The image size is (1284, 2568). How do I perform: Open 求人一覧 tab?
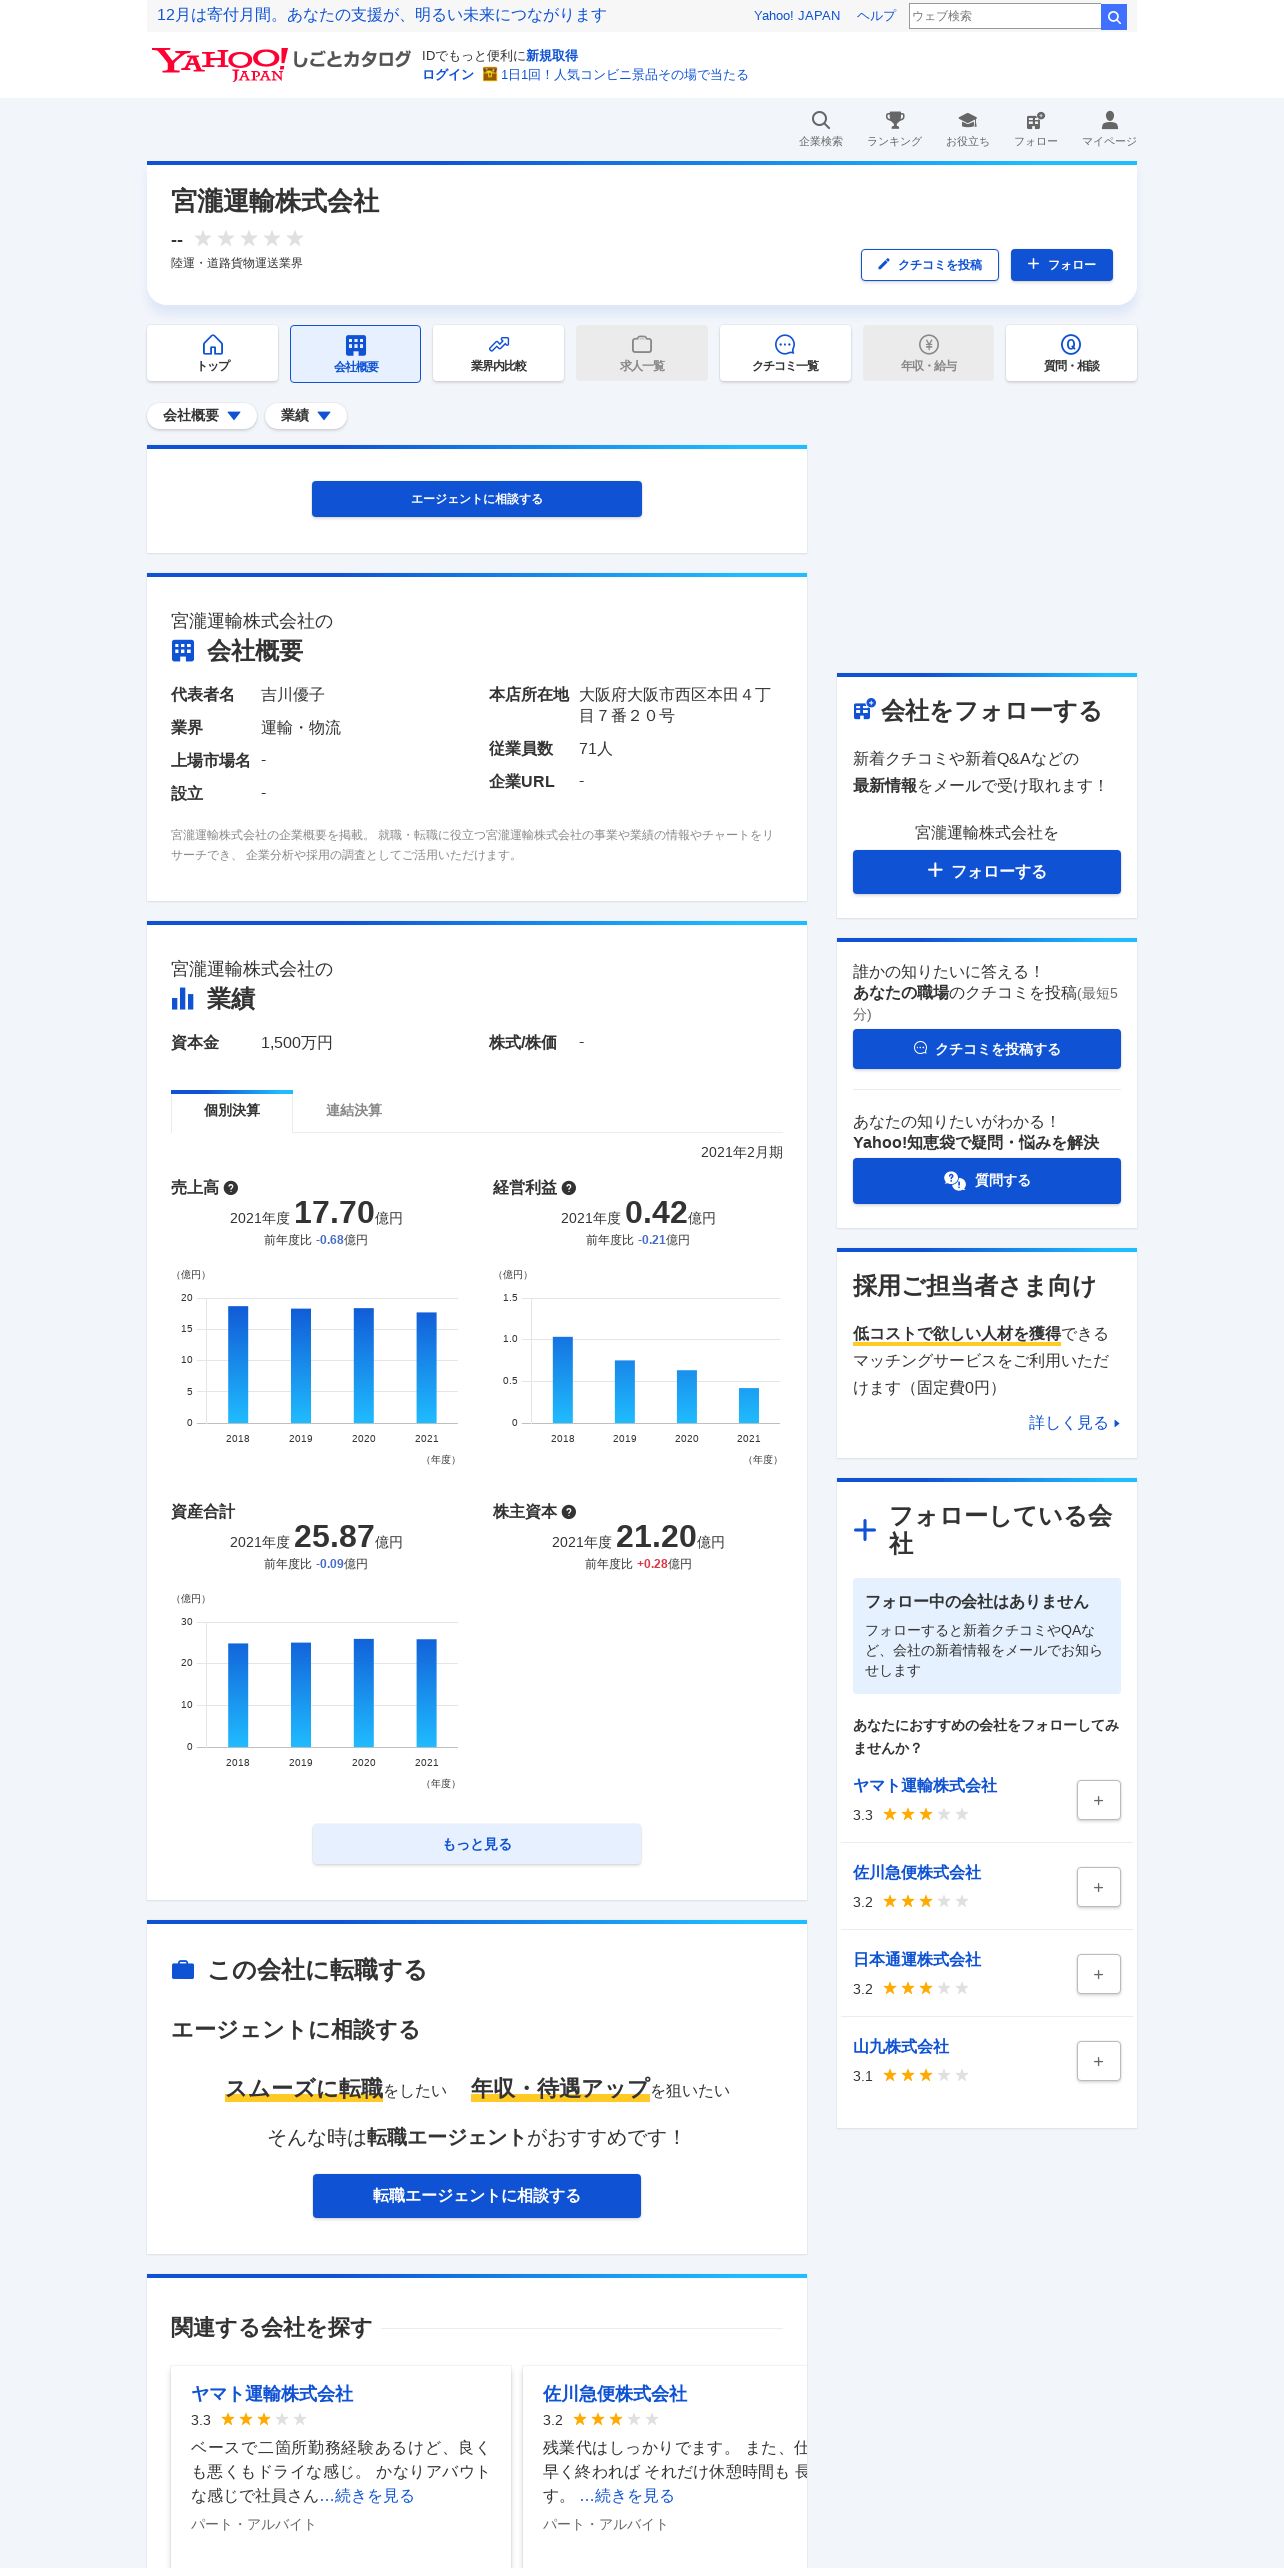point(642,353)
